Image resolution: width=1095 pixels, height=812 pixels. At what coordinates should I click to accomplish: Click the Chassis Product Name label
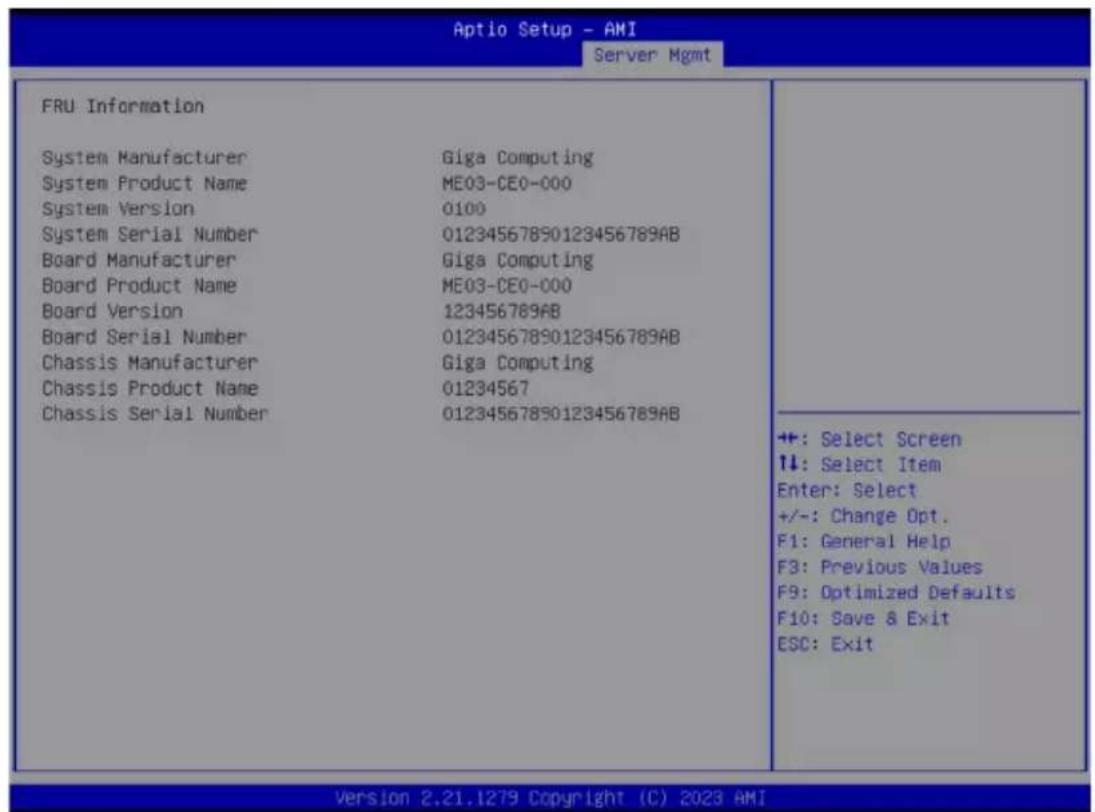(149, 388)
